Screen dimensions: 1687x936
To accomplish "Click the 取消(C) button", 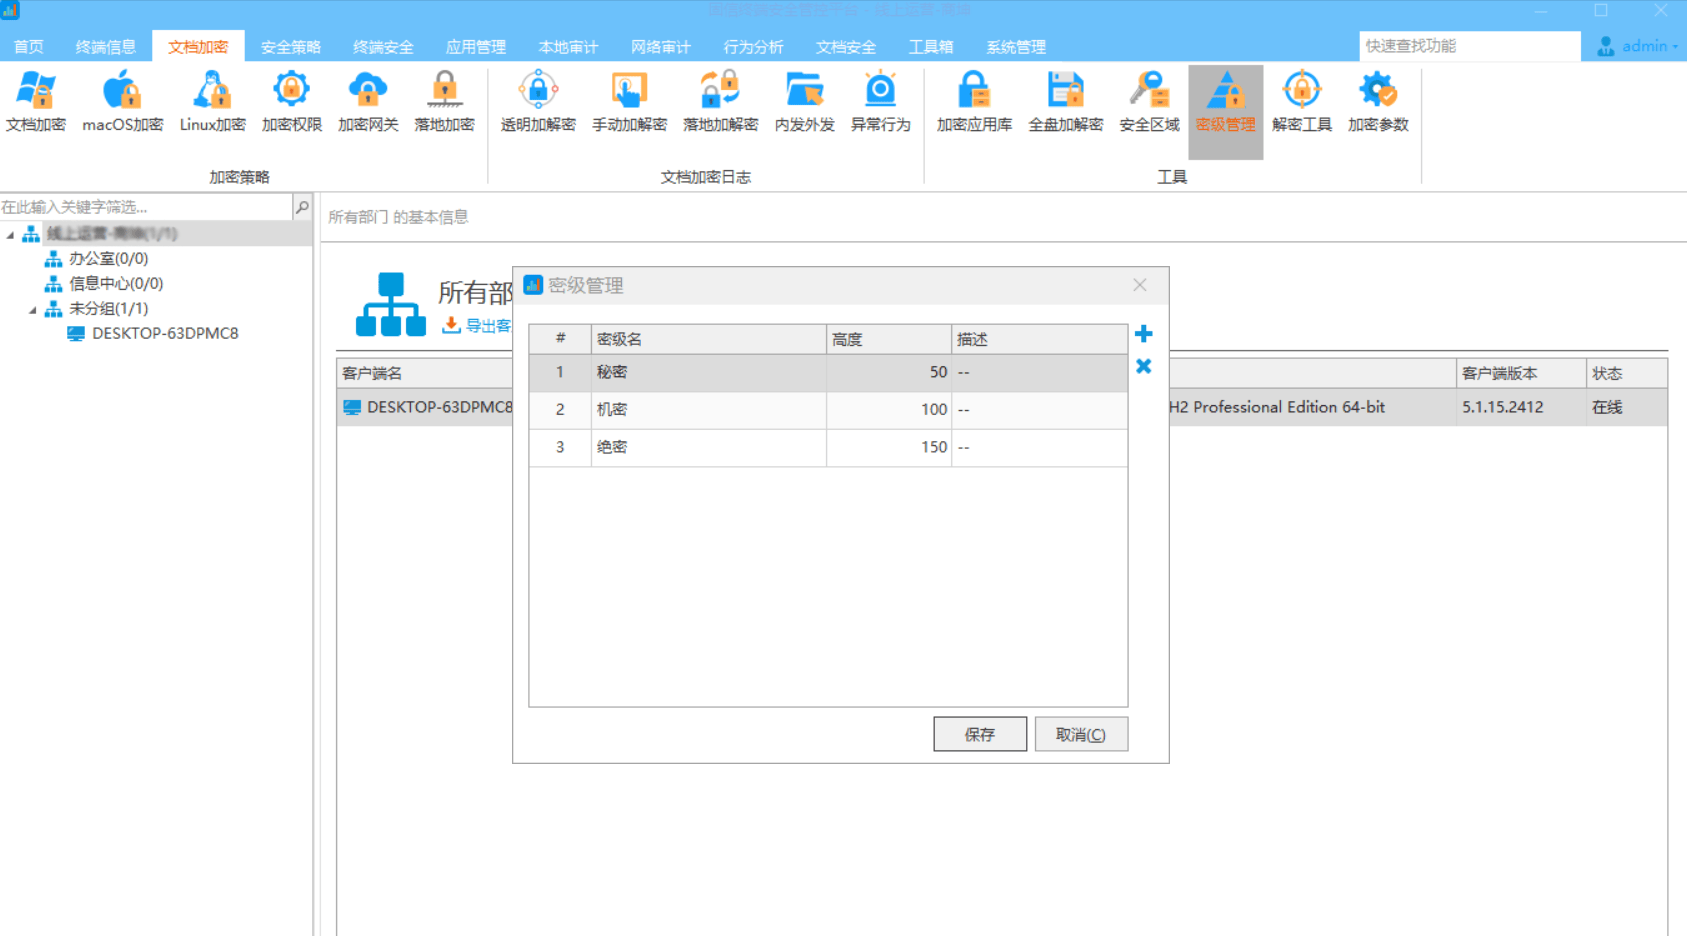I will [x=1080, y=734].
